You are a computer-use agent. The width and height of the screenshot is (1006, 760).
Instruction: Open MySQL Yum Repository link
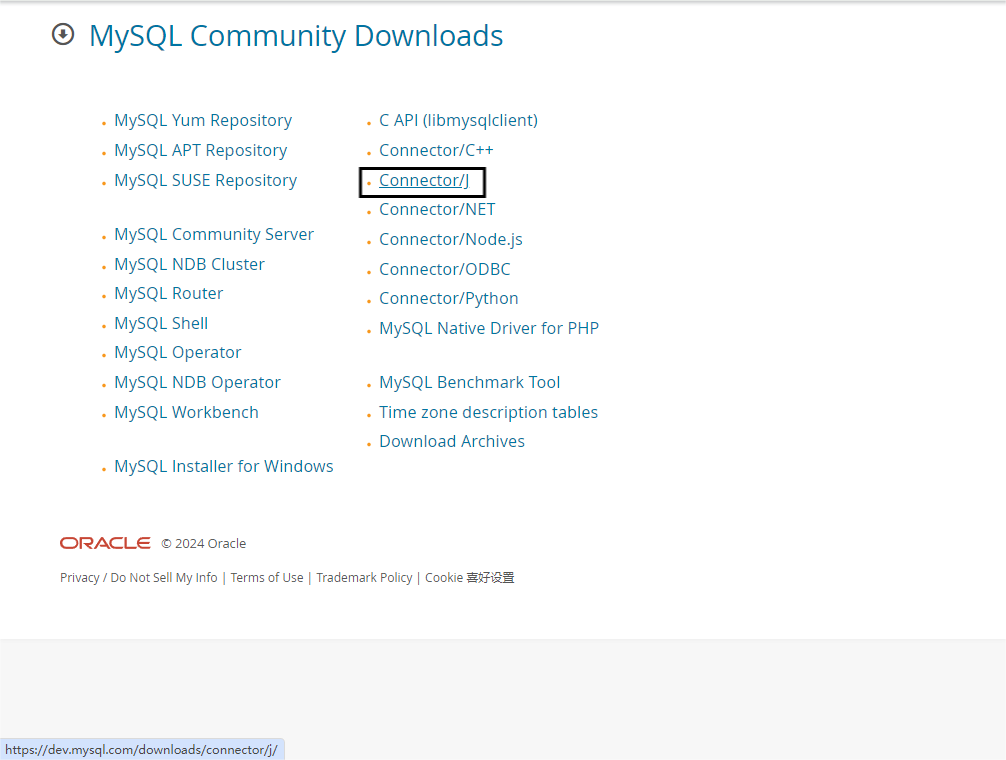coord(203,121)
